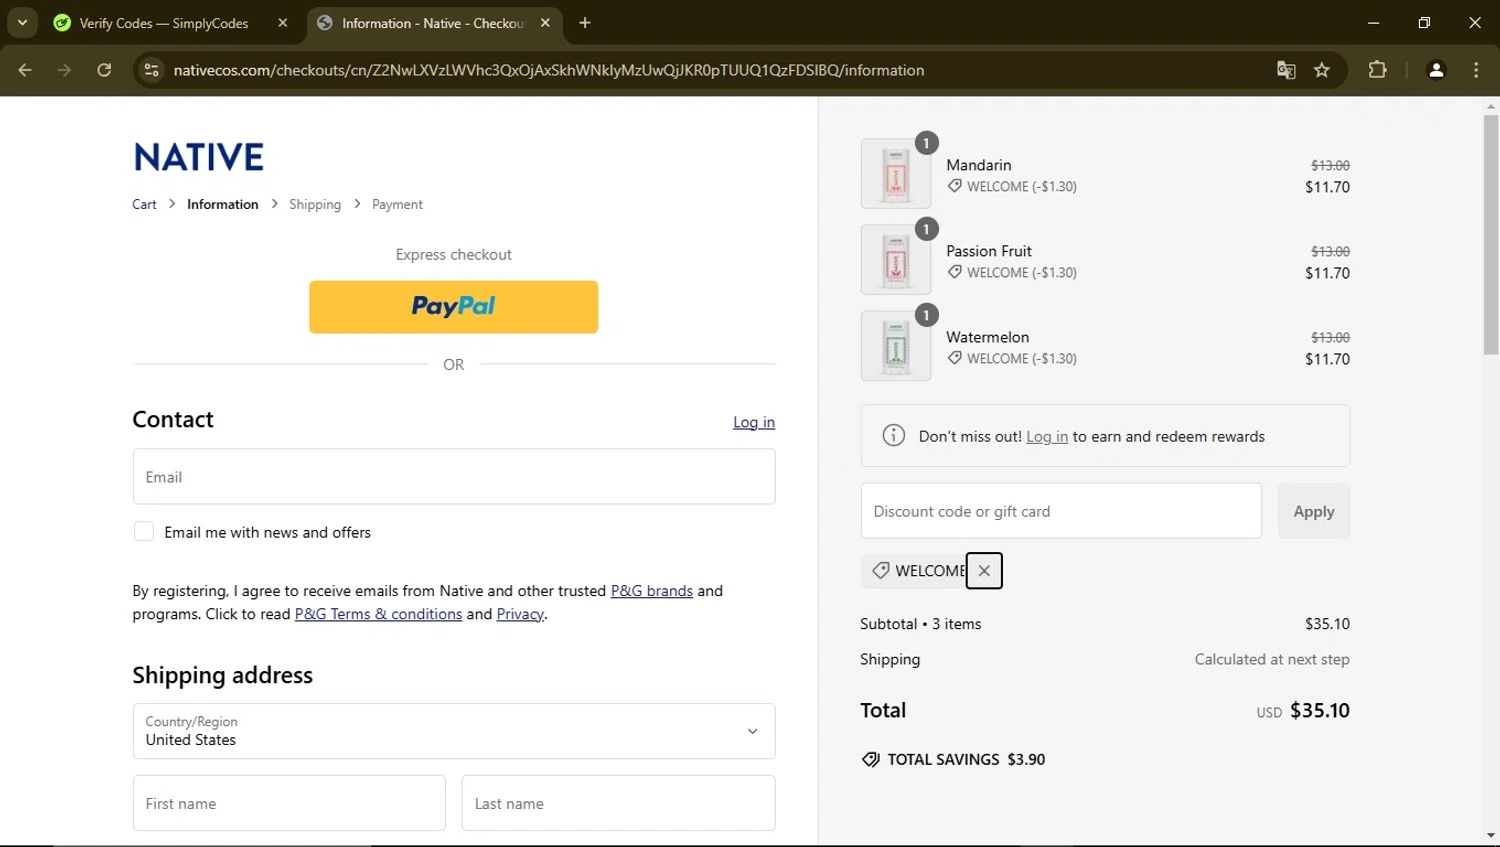Click the TOTAL SAVINGS tag icon
1500x847 pixels.
(871, 760)
